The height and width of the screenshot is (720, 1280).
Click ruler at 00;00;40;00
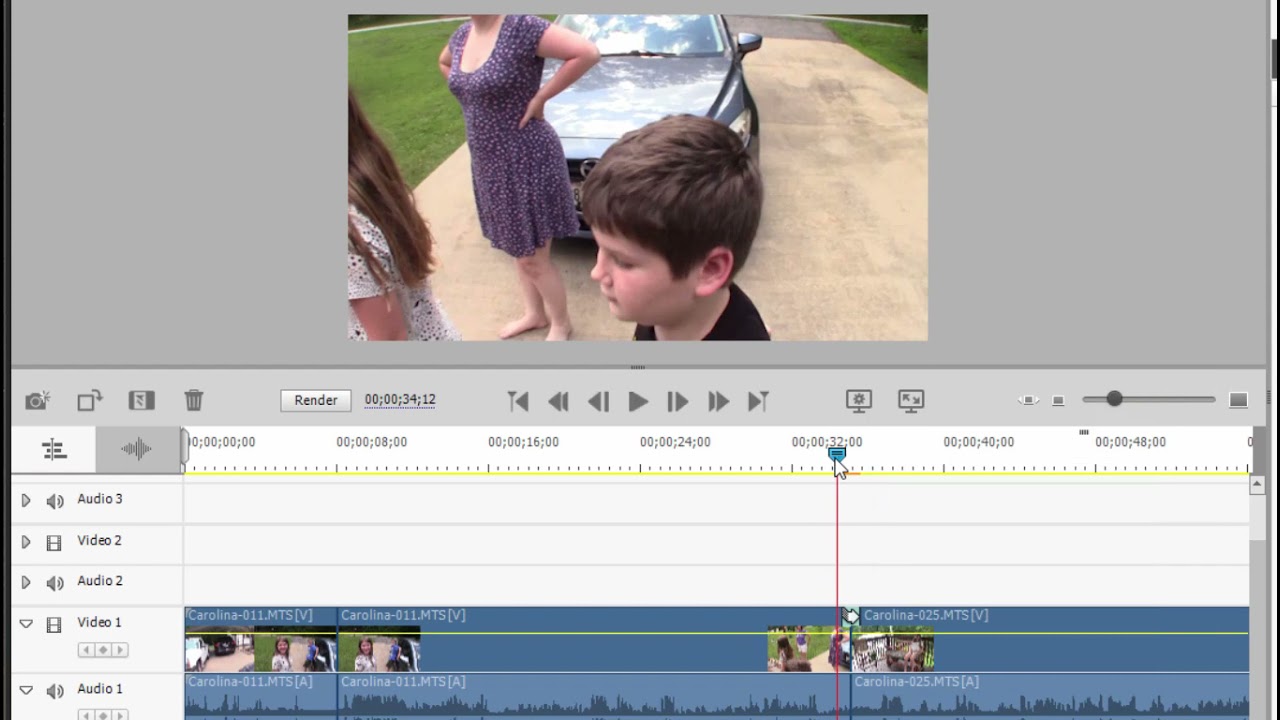tap(978, 442)
